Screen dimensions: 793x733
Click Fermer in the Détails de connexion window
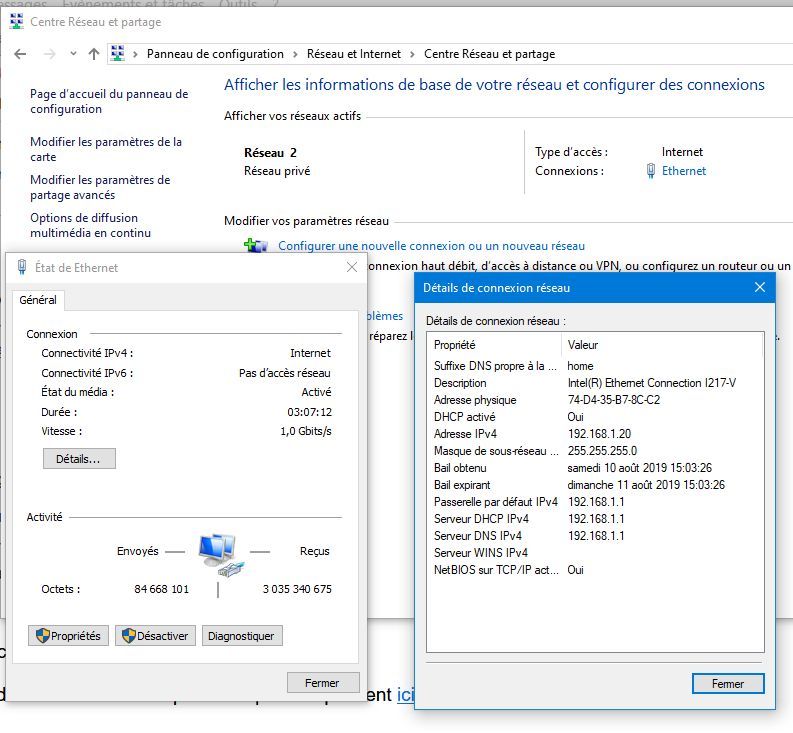pos(727,684)
